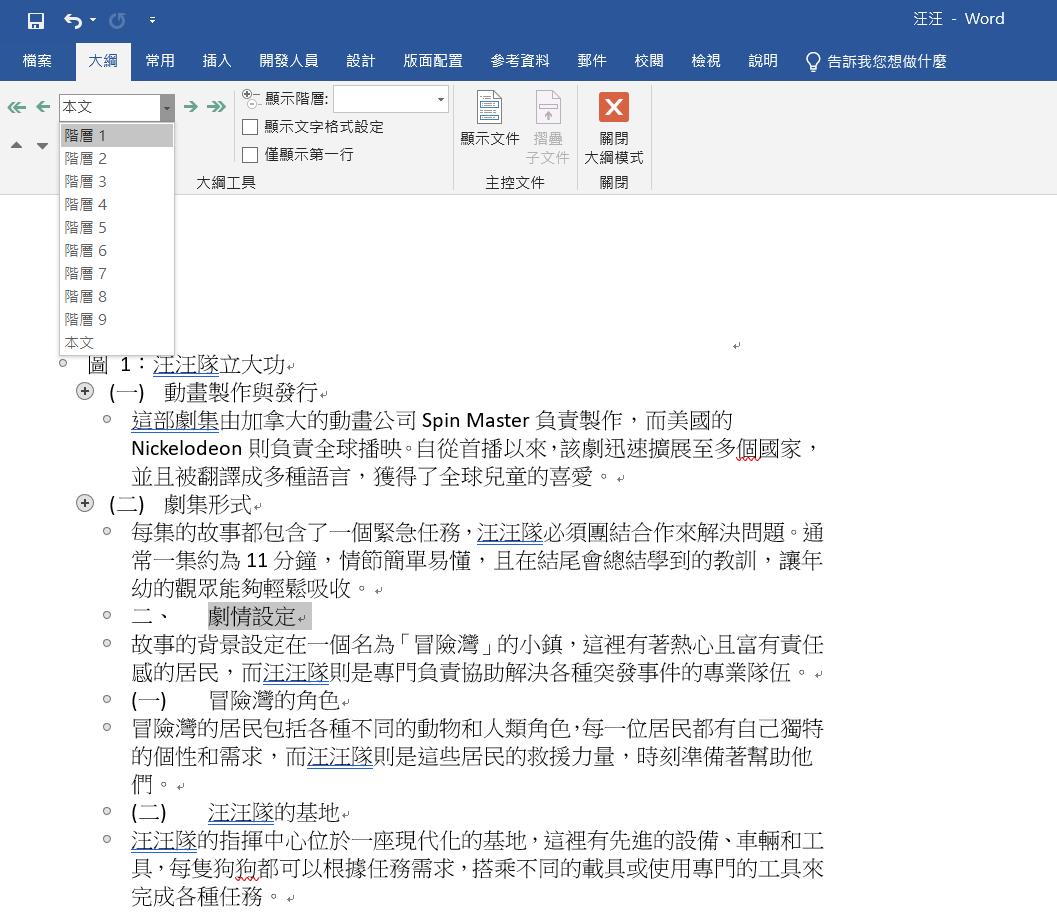
Task: Click the heading text 劇集形式
Action: pyautogui.click(x=208, y=504)
